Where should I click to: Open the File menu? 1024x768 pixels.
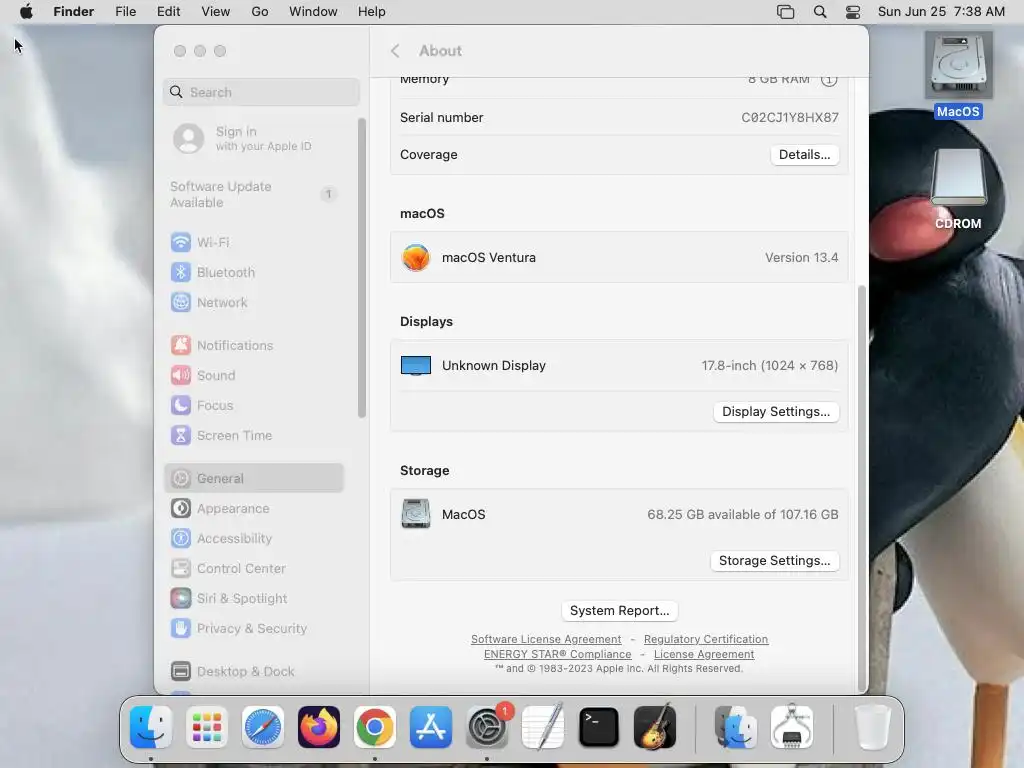coord(125,12)
